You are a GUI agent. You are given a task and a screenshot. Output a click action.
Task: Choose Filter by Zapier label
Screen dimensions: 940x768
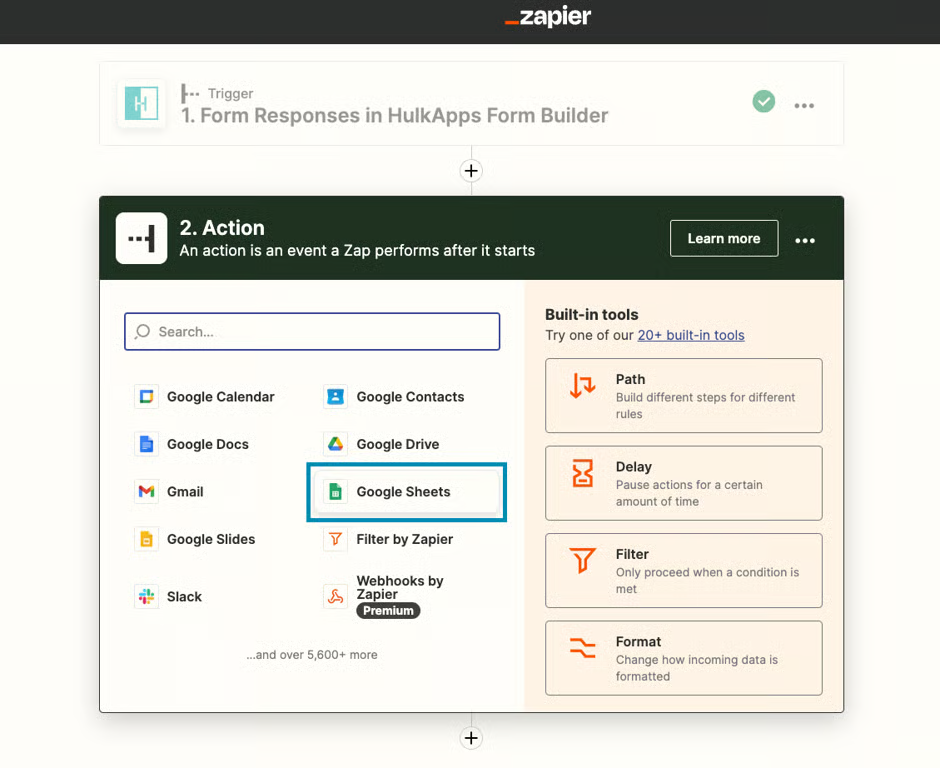tap(405, 539)
